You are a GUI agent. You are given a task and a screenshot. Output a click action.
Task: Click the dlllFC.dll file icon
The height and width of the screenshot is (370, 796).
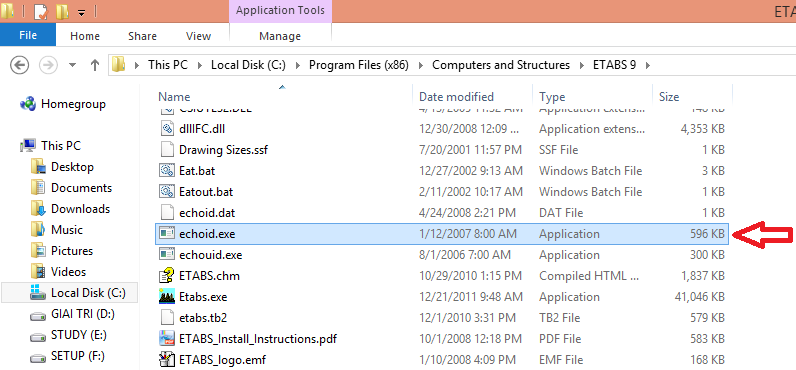click(167, 129)
